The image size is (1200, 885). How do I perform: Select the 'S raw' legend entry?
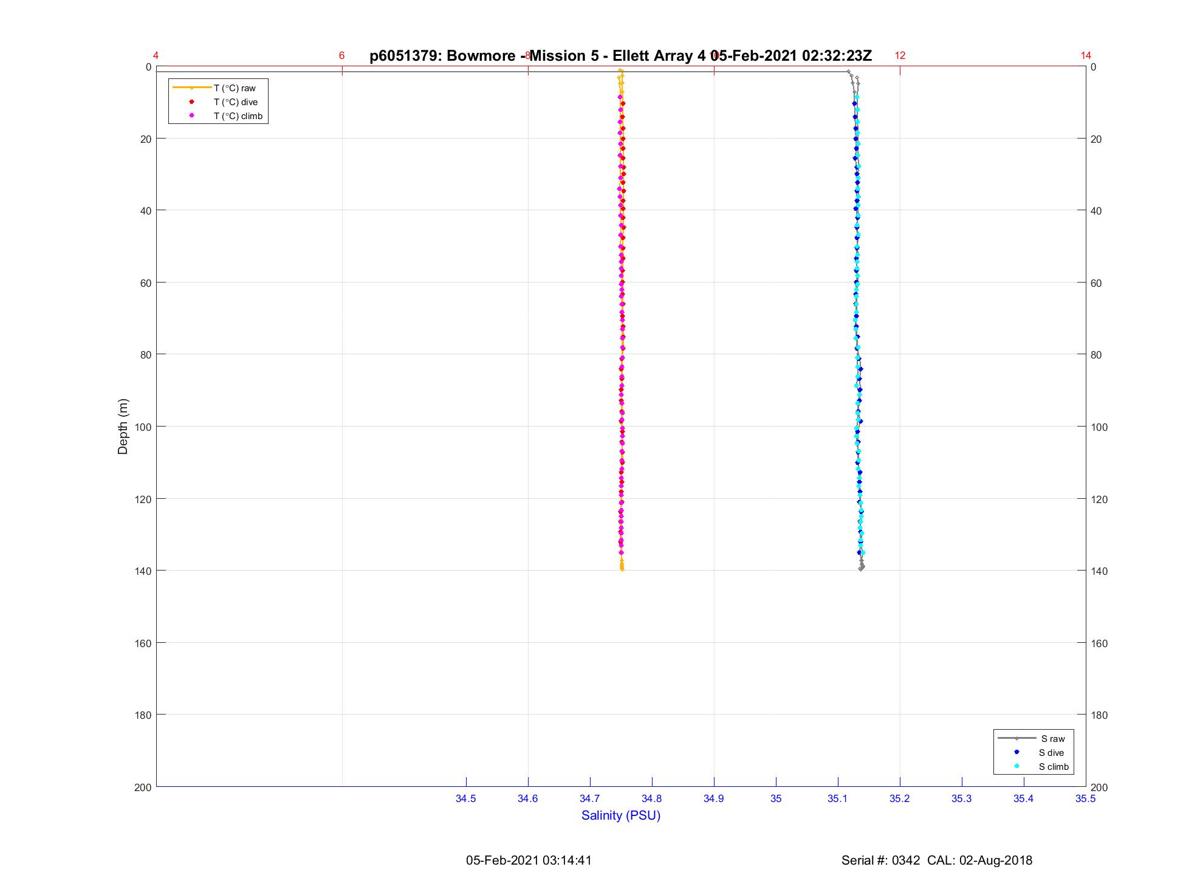[1034, 738]
